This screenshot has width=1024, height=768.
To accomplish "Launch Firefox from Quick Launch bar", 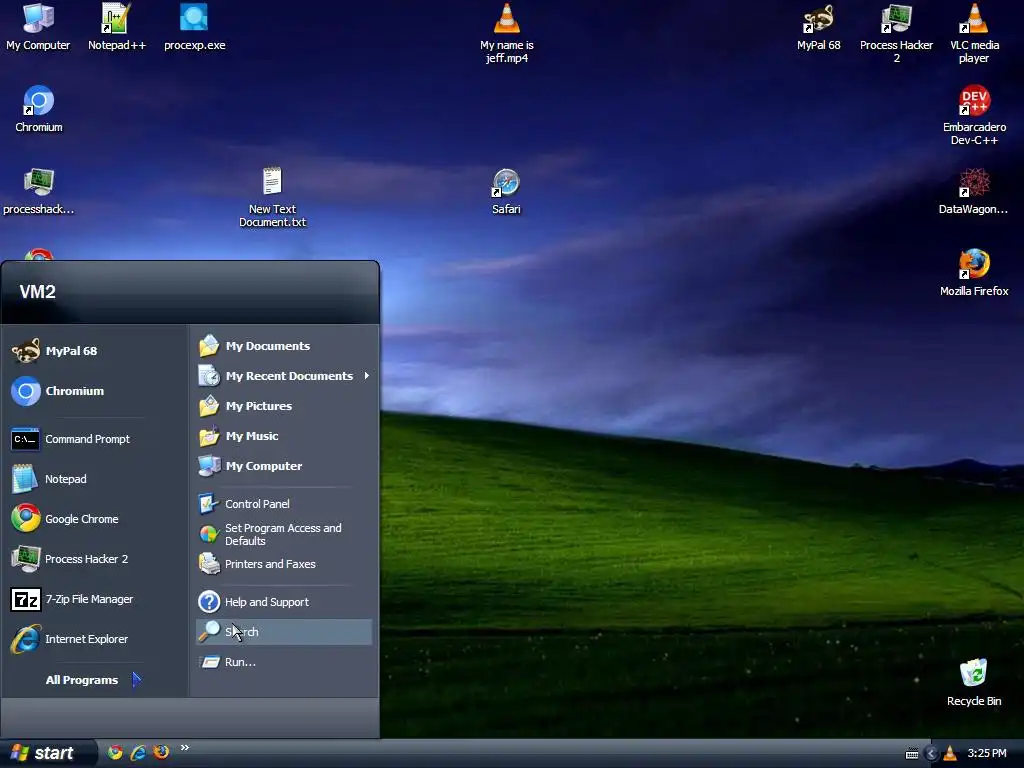I will 161,752.
